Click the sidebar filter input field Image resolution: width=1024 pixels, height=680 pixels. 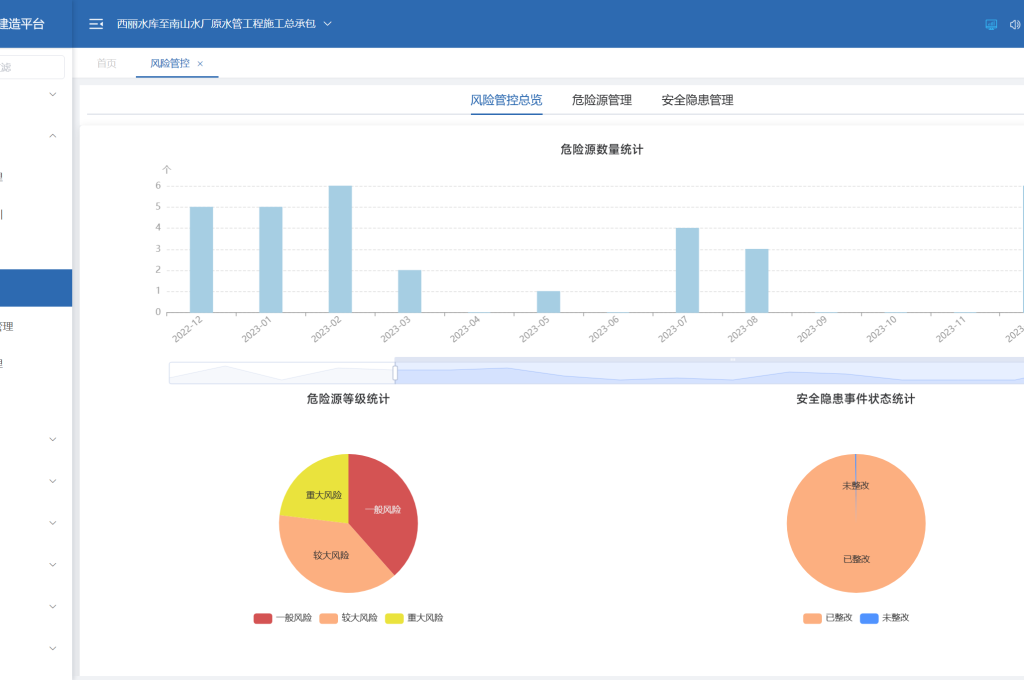coord(32,67)
